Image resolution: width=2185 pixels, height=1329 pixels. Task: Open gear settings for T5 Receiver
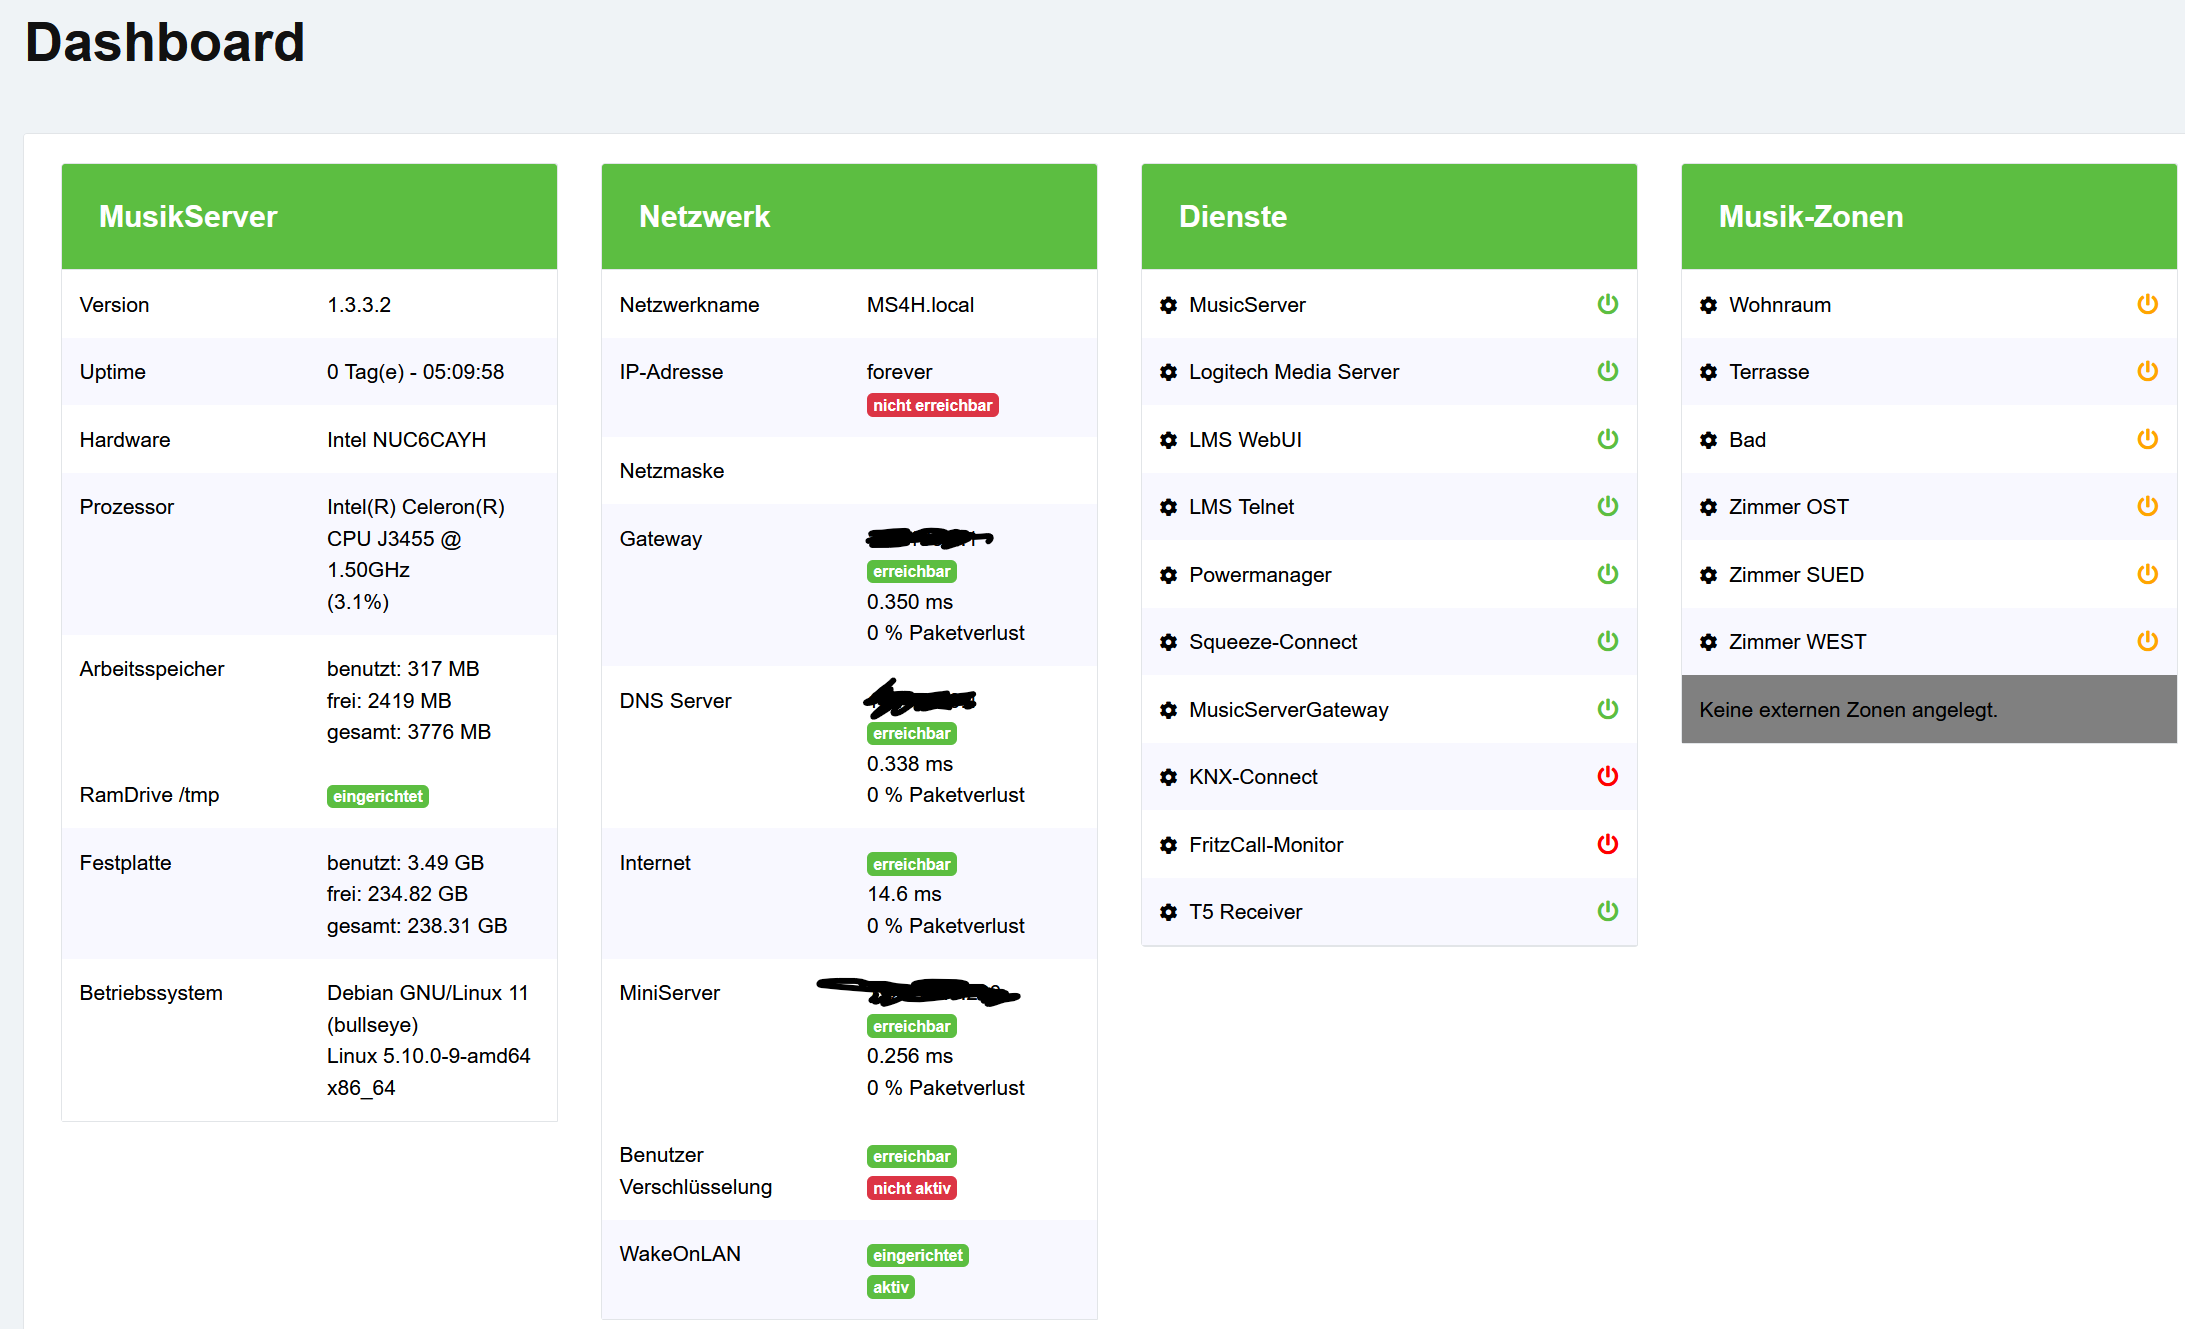[x=1168, y=912]
